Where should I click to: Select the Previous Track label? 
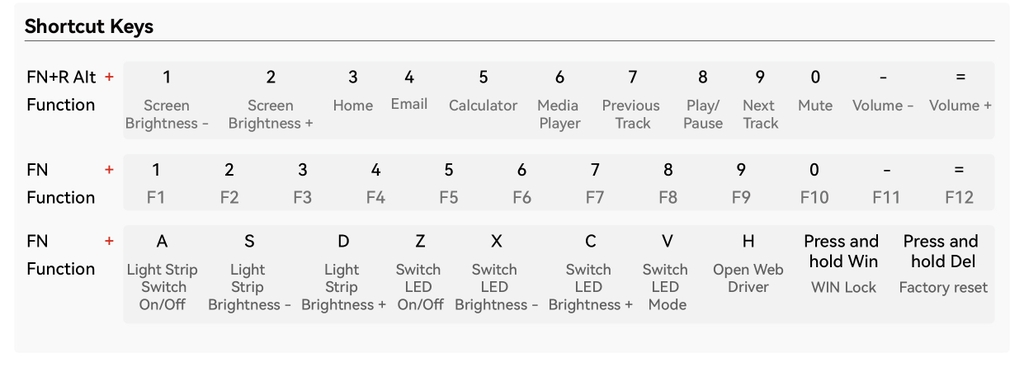click(x=632, y=114)
